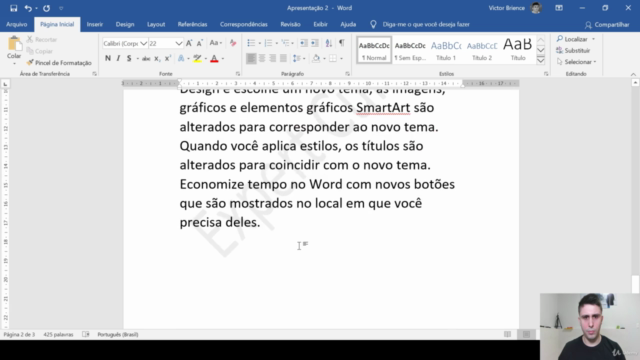
Task: Click the sort A-Z icon
Action: [x=329, y=43]
